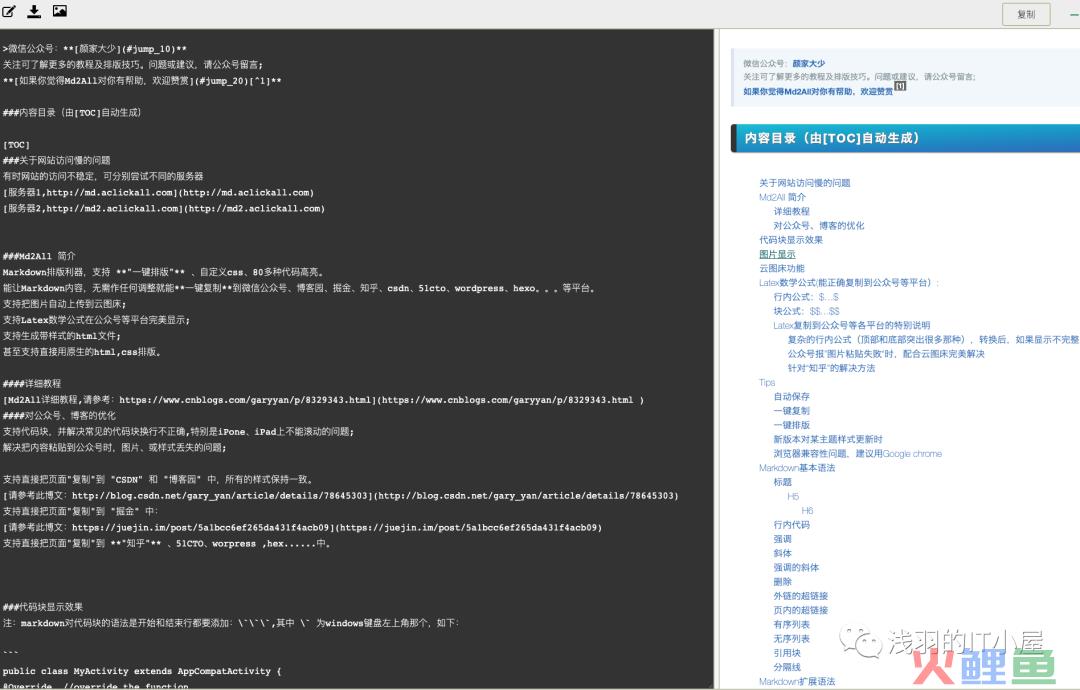Select 引用块 TOC entry
Screen dimensions: 1080x690
[786, 653]
